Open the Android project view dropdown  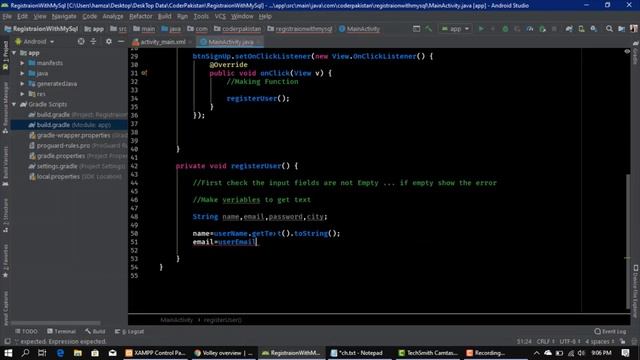coord(35,42)
